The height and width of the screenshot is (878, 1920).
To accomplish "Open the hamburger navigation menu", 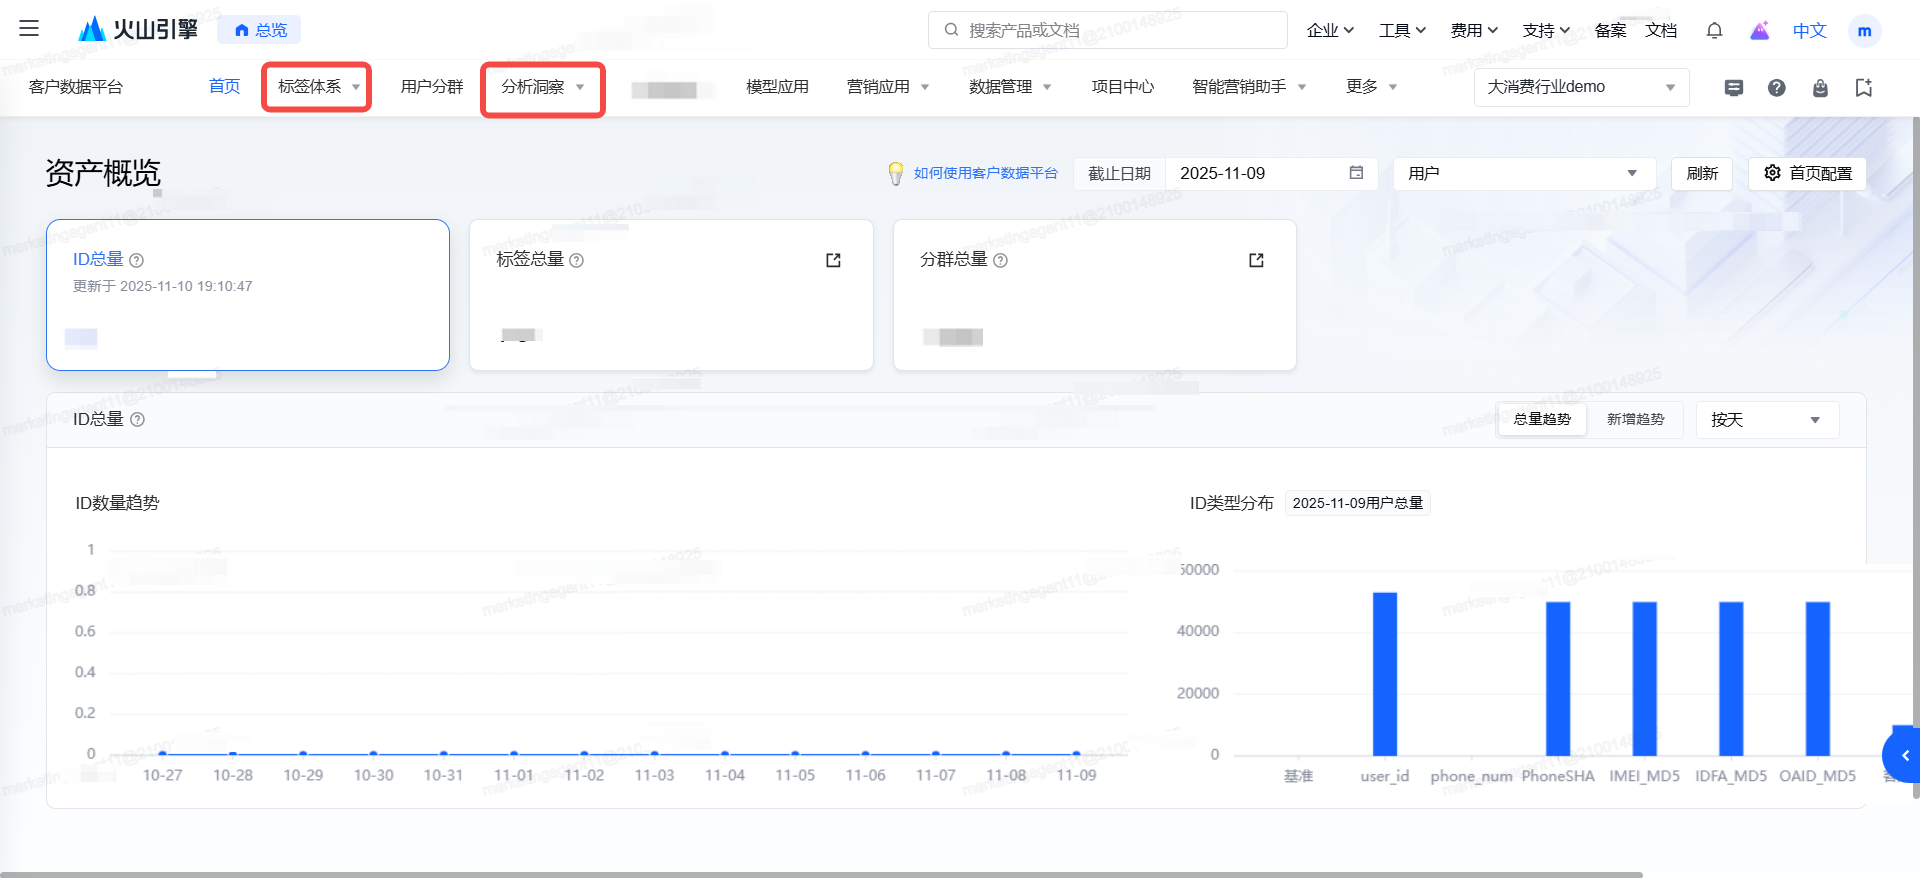I will point(29,29).
